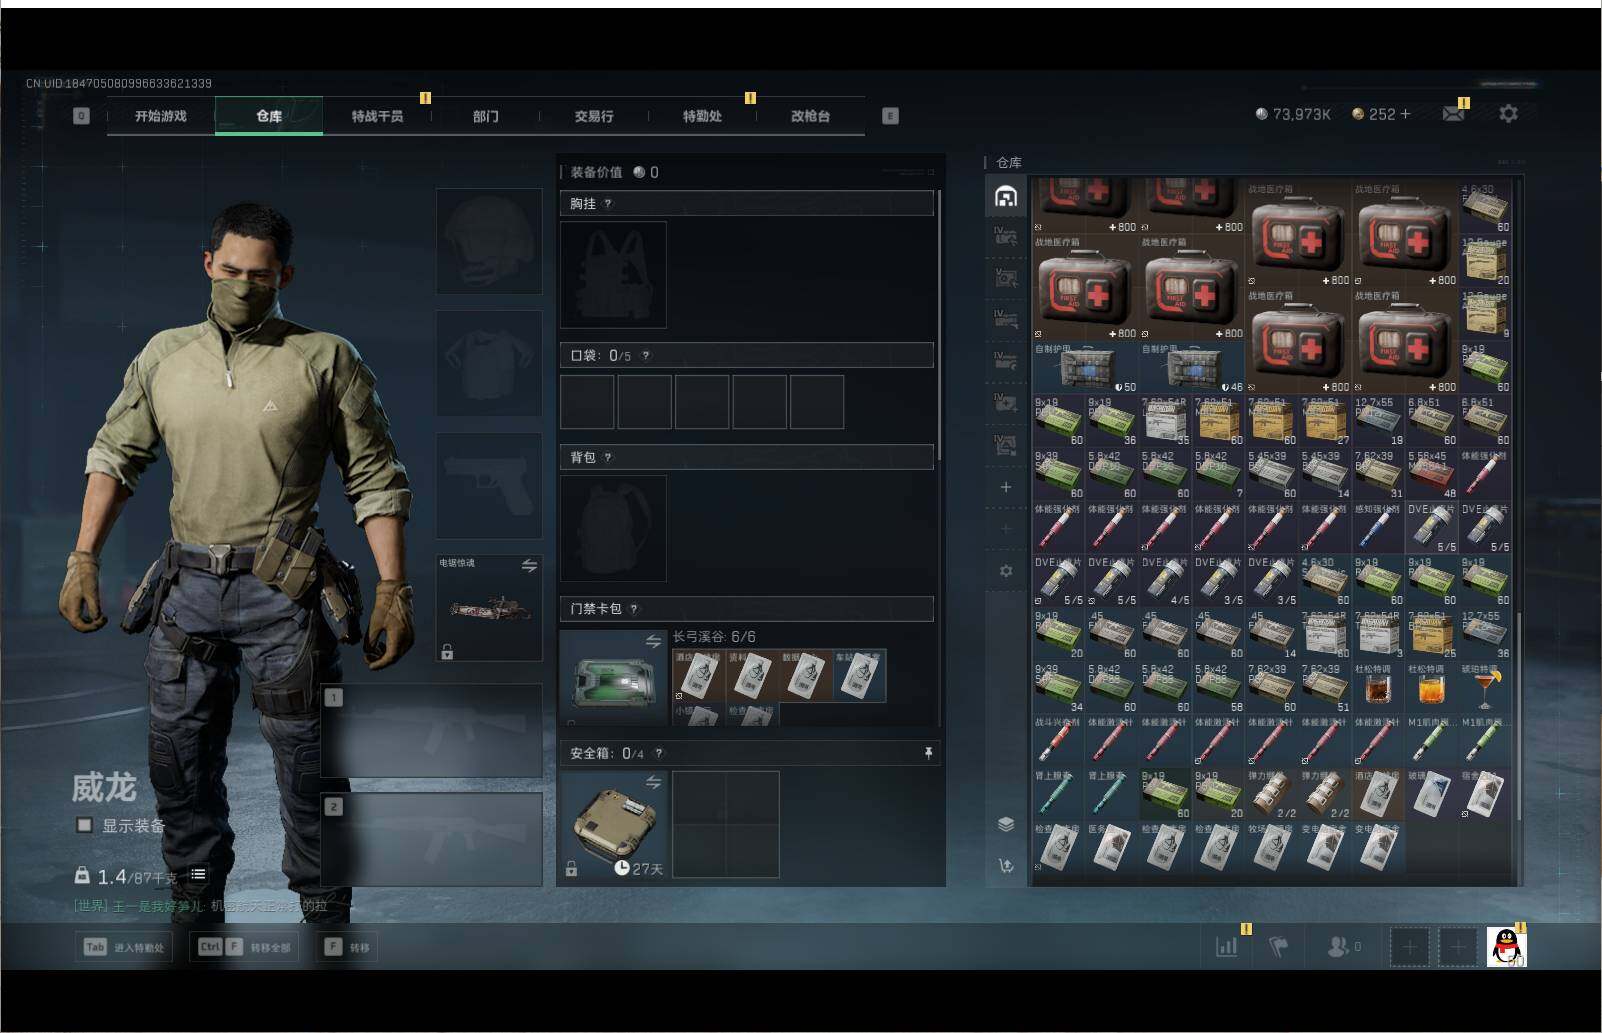1602x1033 pixels.
Task: Select the empty chest rig slot
Action: click(x=613, y=275)
